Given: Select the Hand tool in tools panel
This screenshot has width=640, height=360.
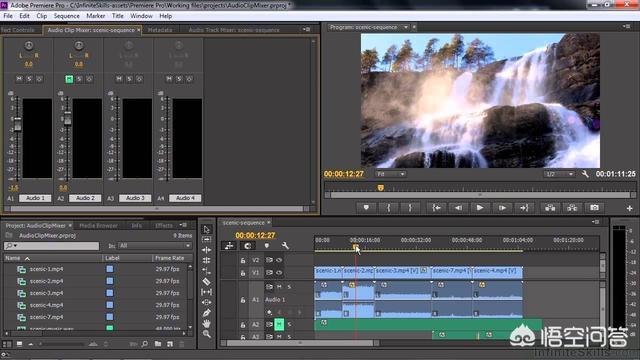Looking at the screenshot, I should click(x=207, y=323).
